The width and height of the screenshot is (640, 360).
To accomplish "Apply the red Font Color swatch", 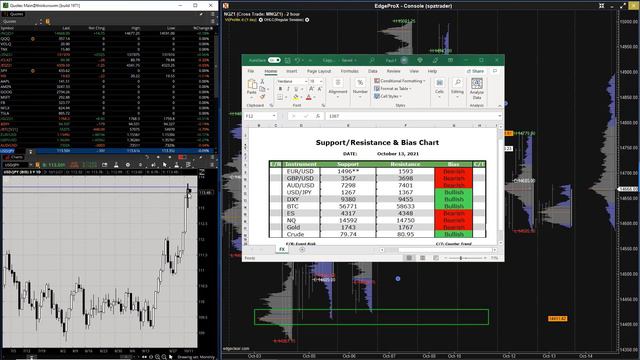I will [308, 97].
